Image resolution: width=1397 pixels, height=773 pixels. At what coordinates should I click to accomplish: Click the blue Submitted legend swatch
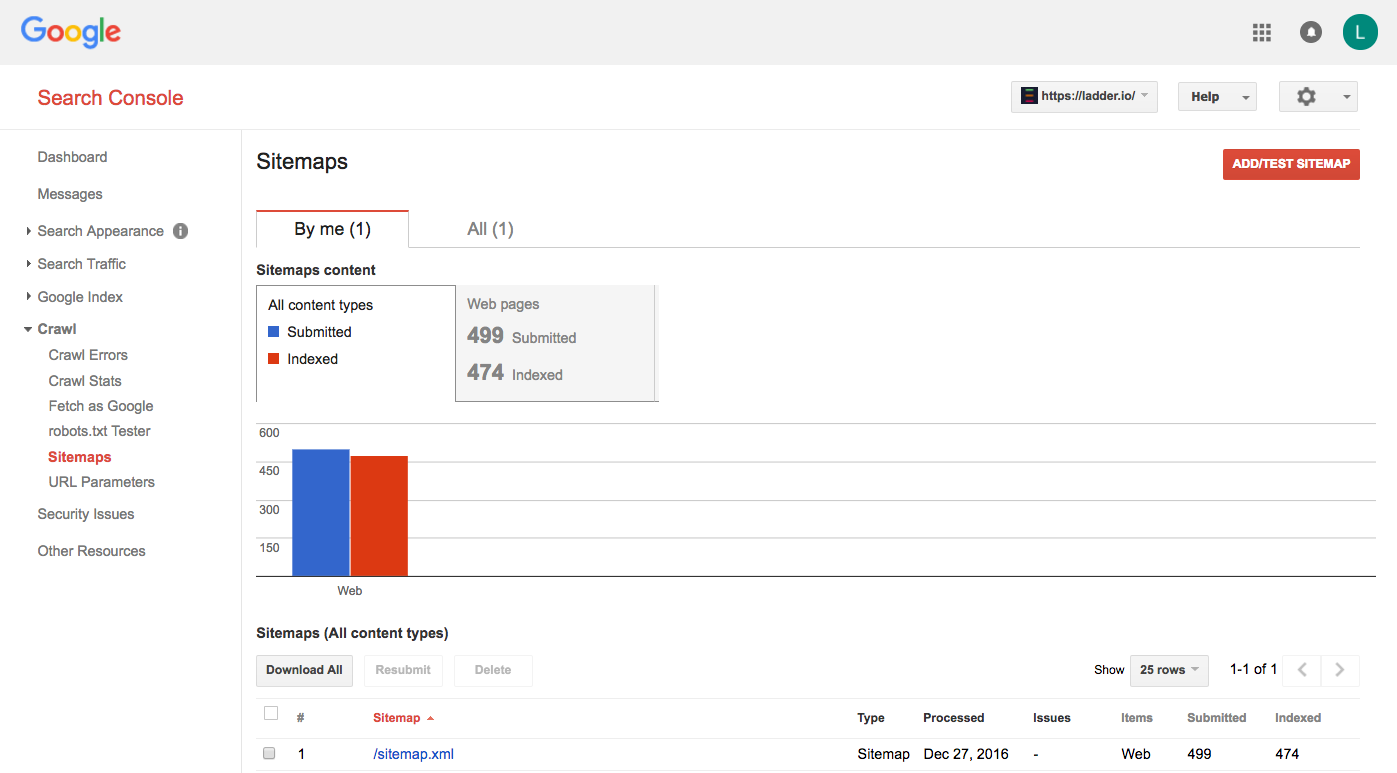[274, 332]
